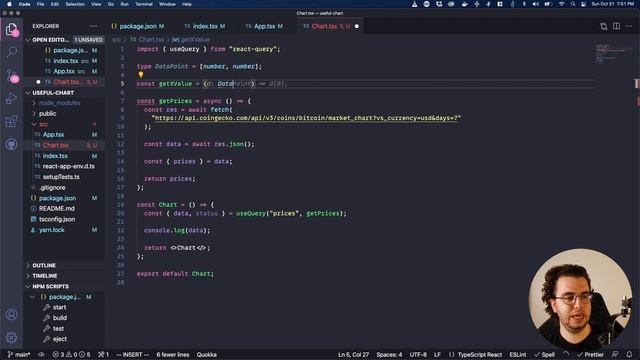Open Explorer more actions ellipsis
The image size is (640, 360).
click(93, 26)
